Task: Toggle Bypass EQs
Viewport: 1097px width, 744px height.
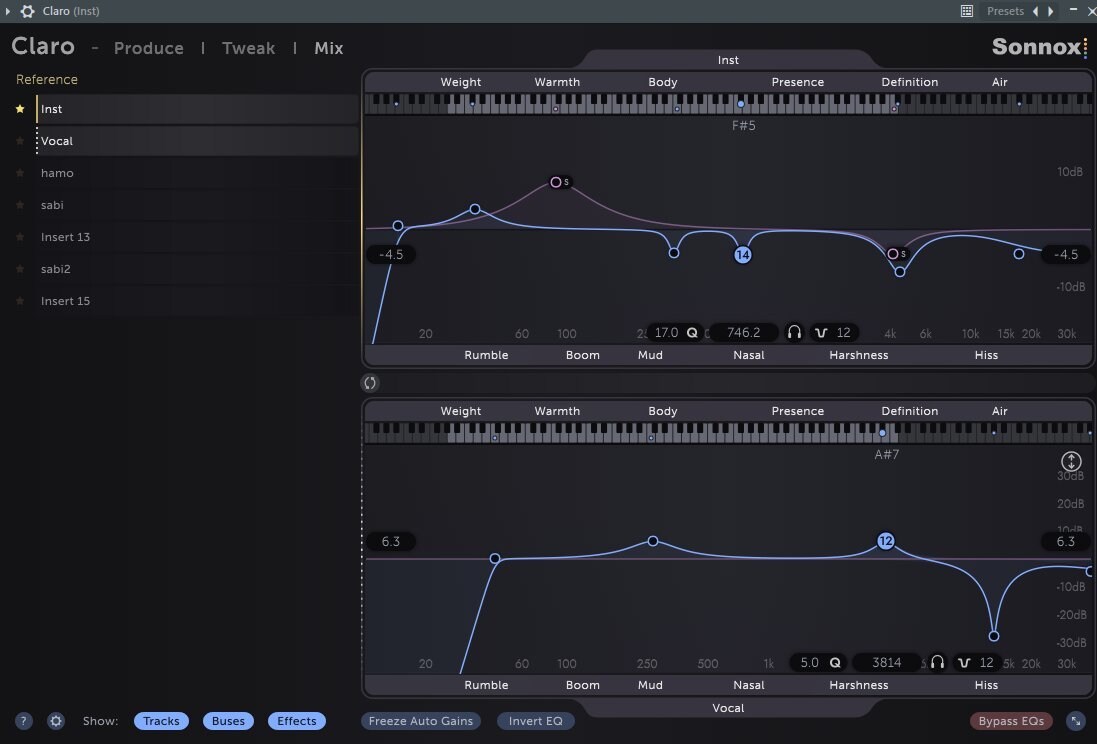Action: coord(1011,721)
